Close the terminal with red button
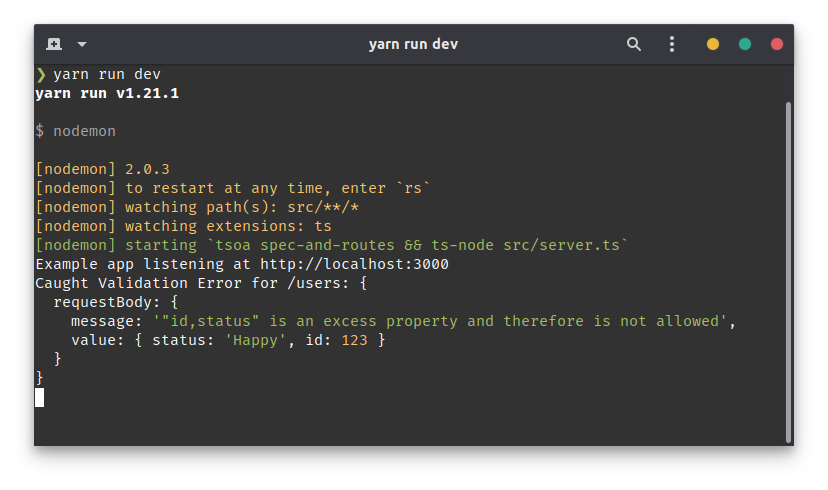828x490 pixels. pyautogui.click(x=776, y=44)
